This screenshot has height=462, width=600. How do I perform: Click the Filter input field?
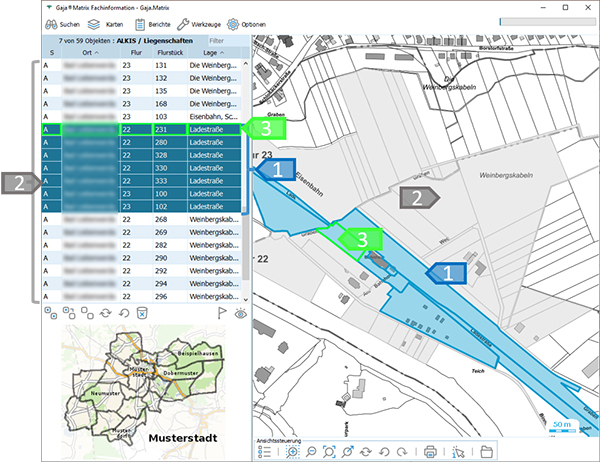pos(221,39)
